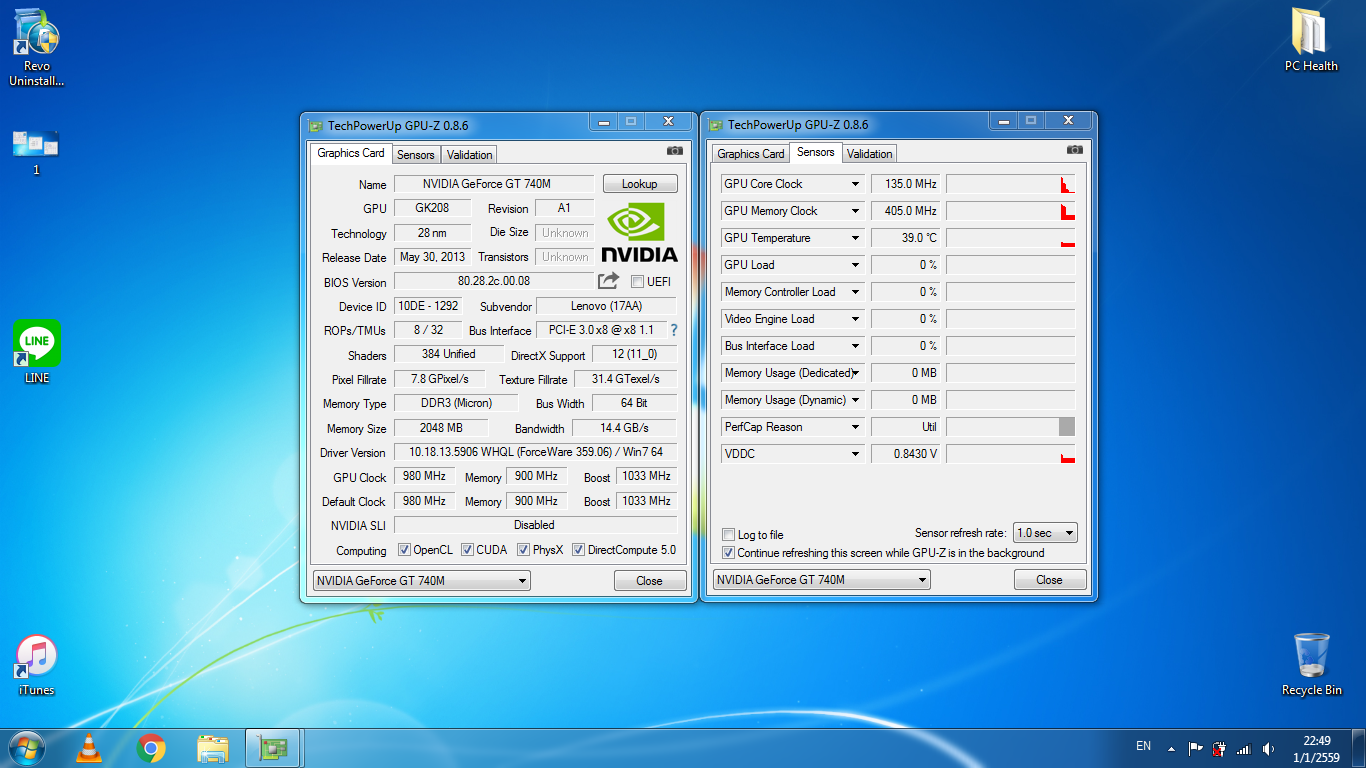Expand the Memory Controller Load dropdown arrow
The image size is (1366, 768).
click(x=856, y=292)
